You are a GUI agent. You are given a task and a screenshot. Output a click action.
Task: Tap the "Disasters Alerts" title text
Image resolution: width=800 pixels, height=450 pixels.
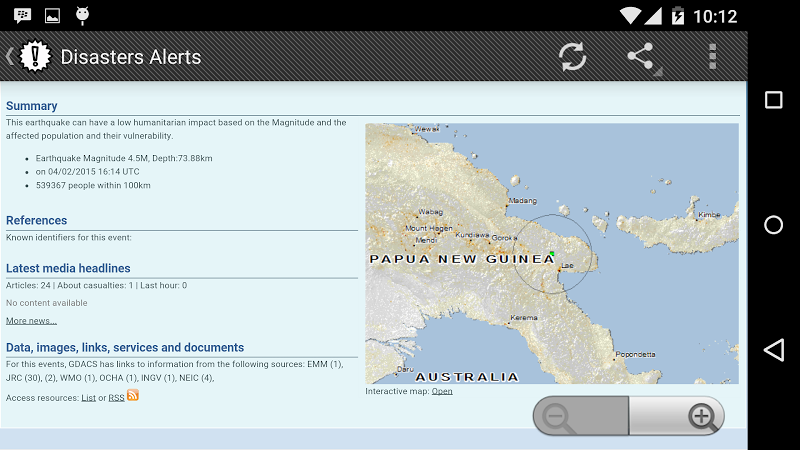point(131,57)
